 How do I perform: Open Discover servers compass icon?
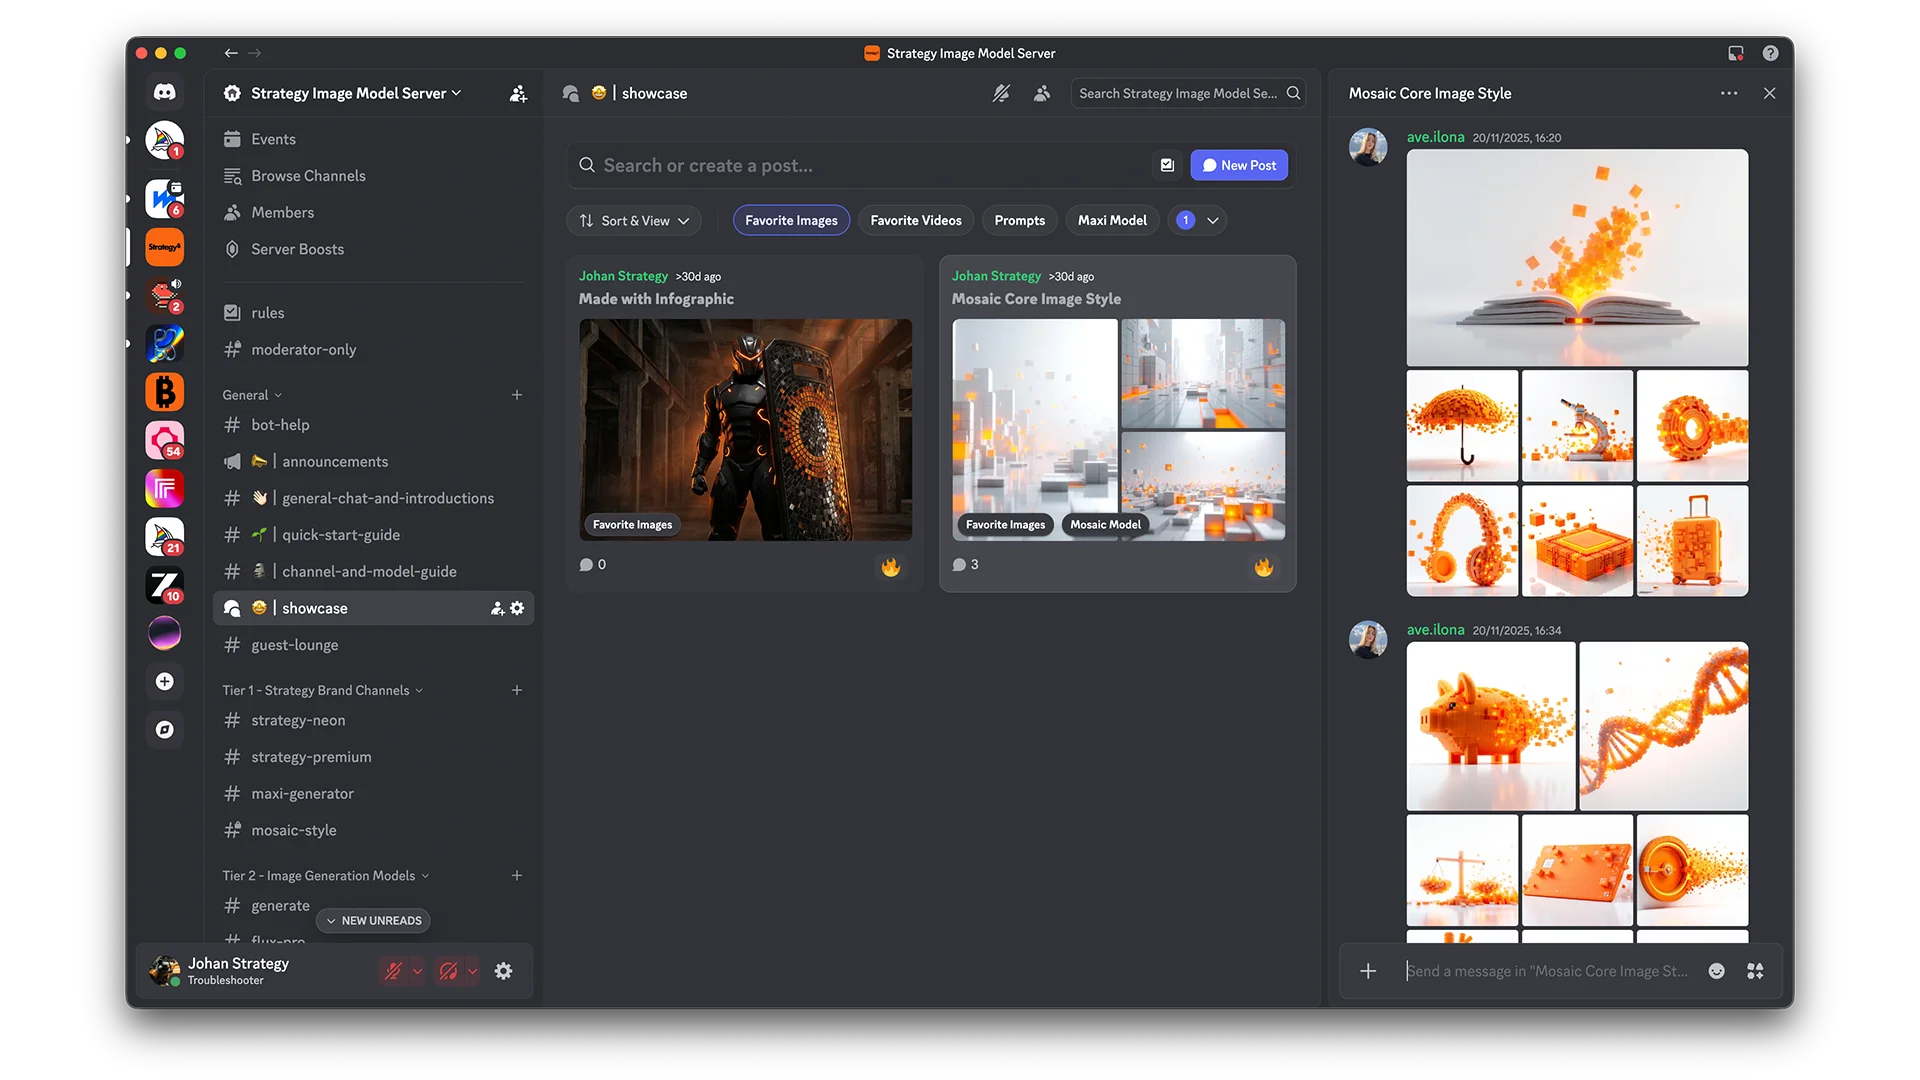point(165,730)
